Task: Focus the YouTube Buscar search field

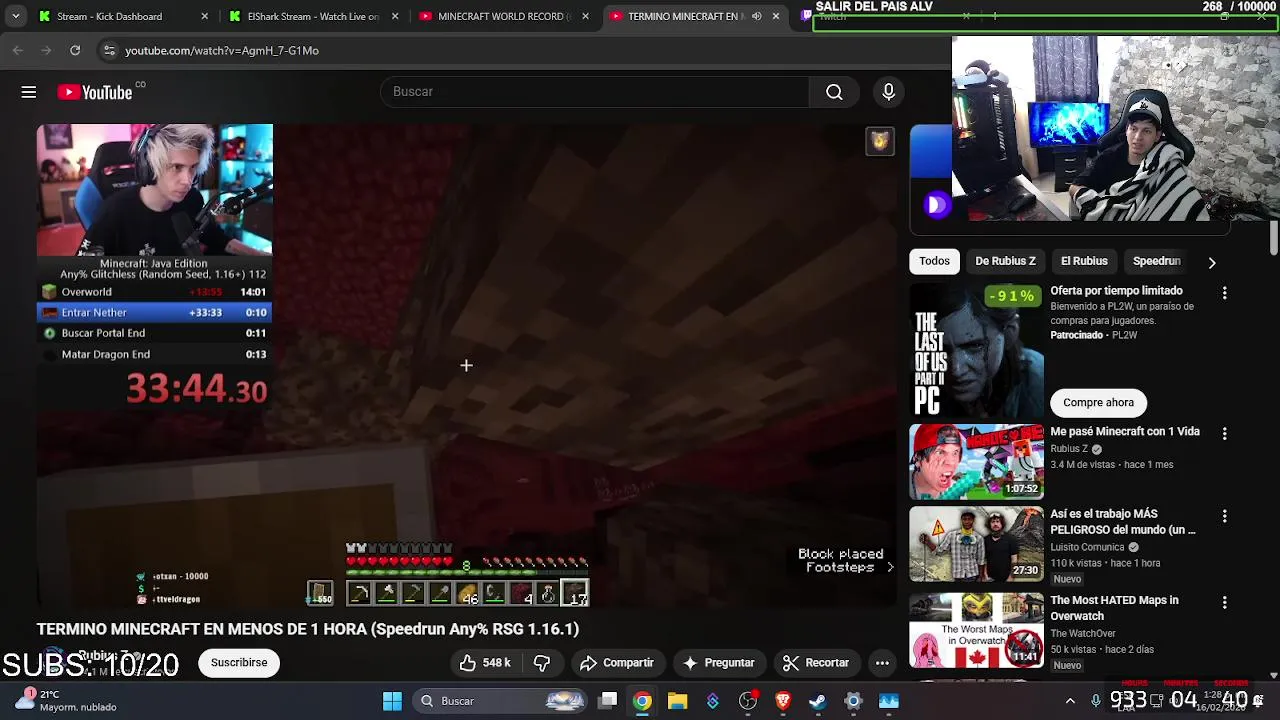Action: pos(595,92)
